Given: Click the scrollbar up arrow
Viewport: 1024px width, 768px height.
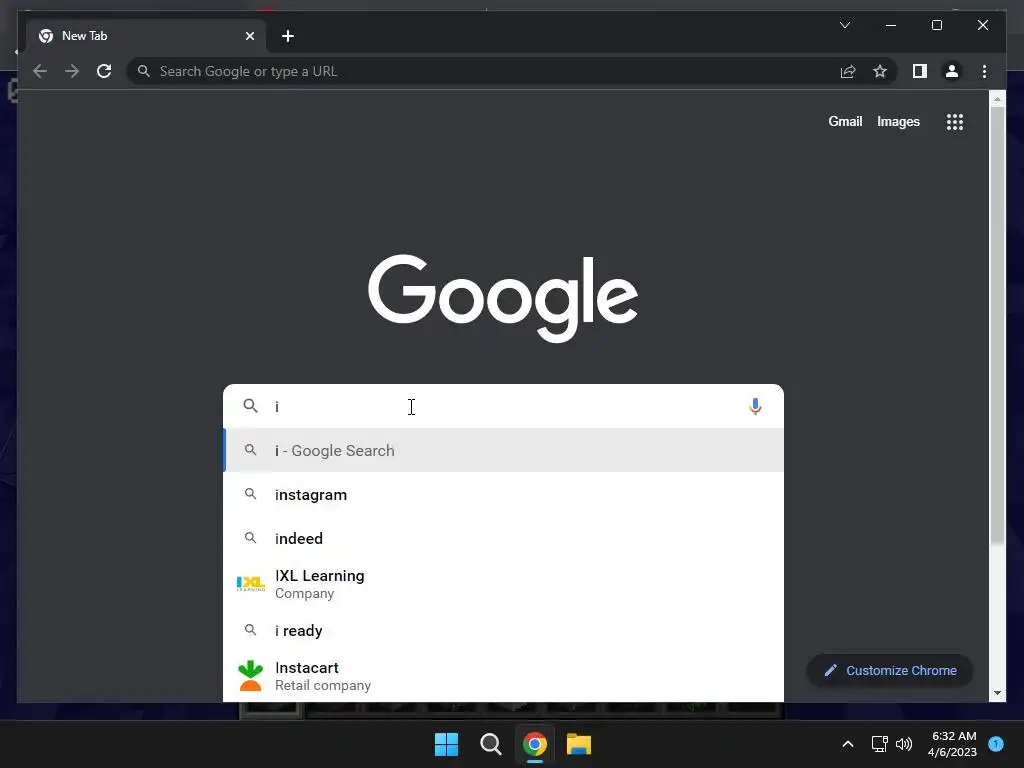Looking at the screenshot, I should [x=997, y=99].
